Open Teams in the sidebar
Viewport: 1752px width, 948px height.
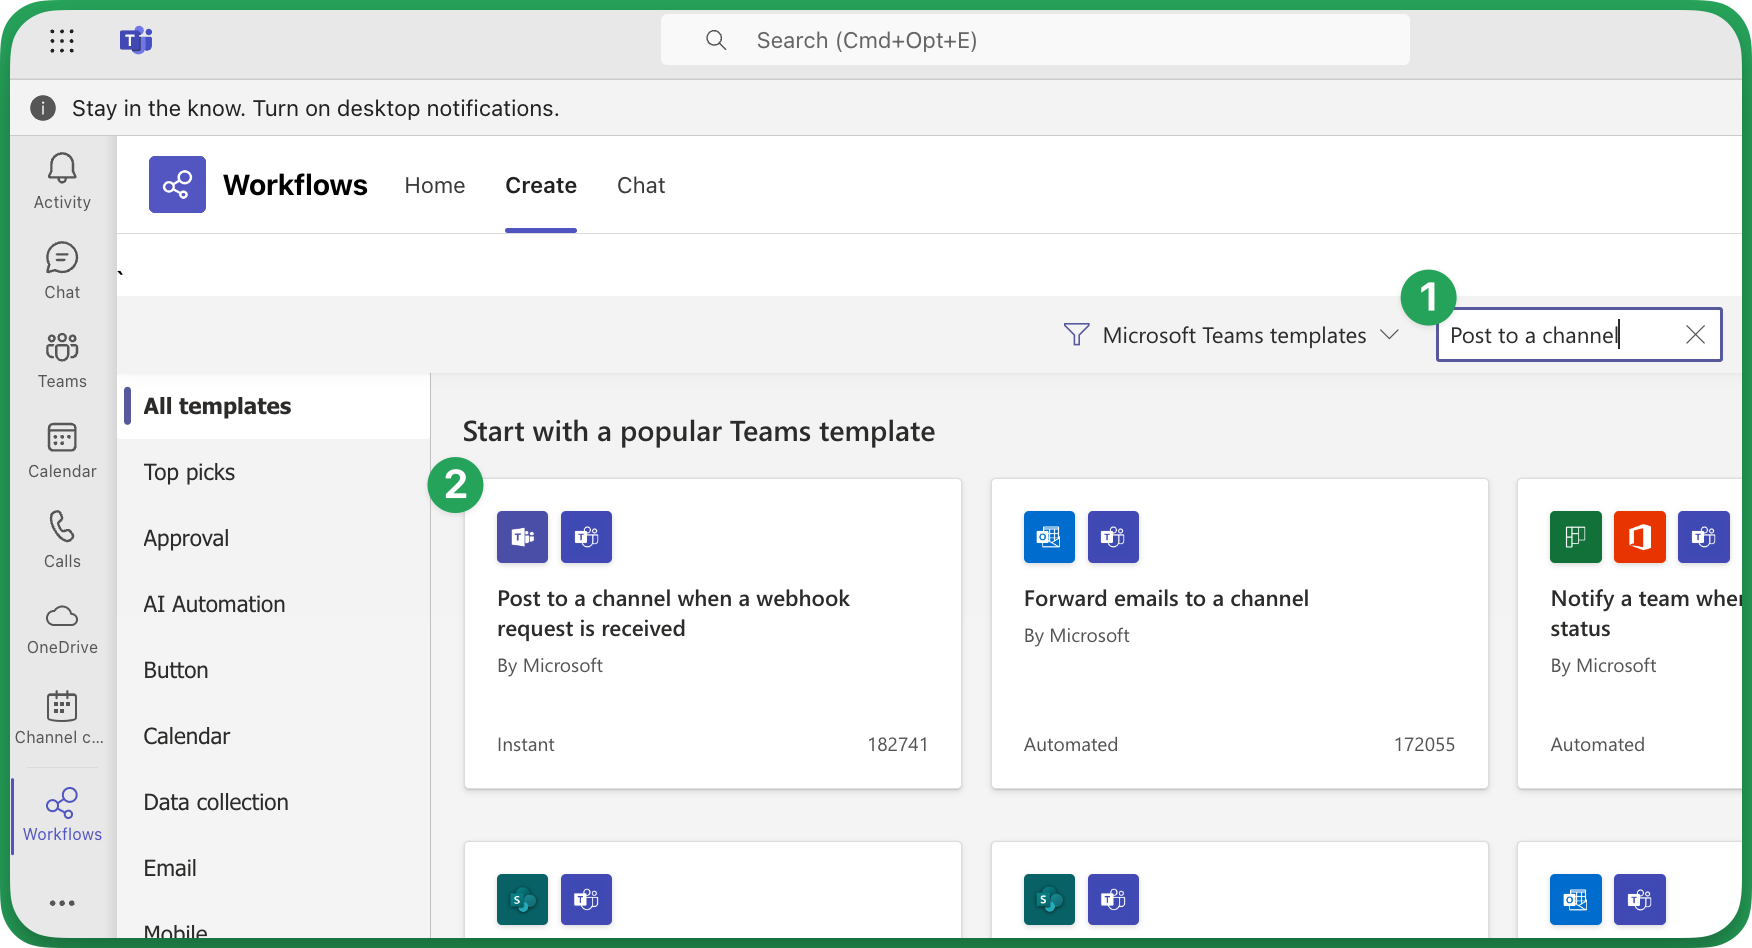62,360
